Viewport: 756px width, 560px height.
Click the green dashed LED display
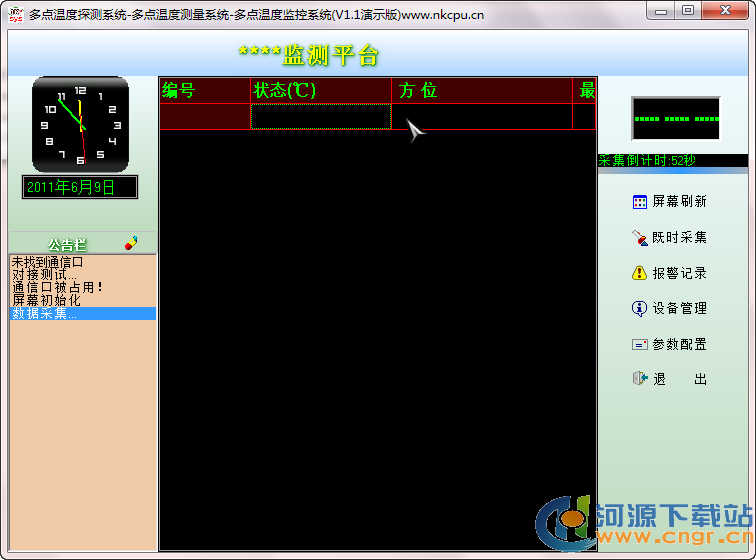point(676,118)
